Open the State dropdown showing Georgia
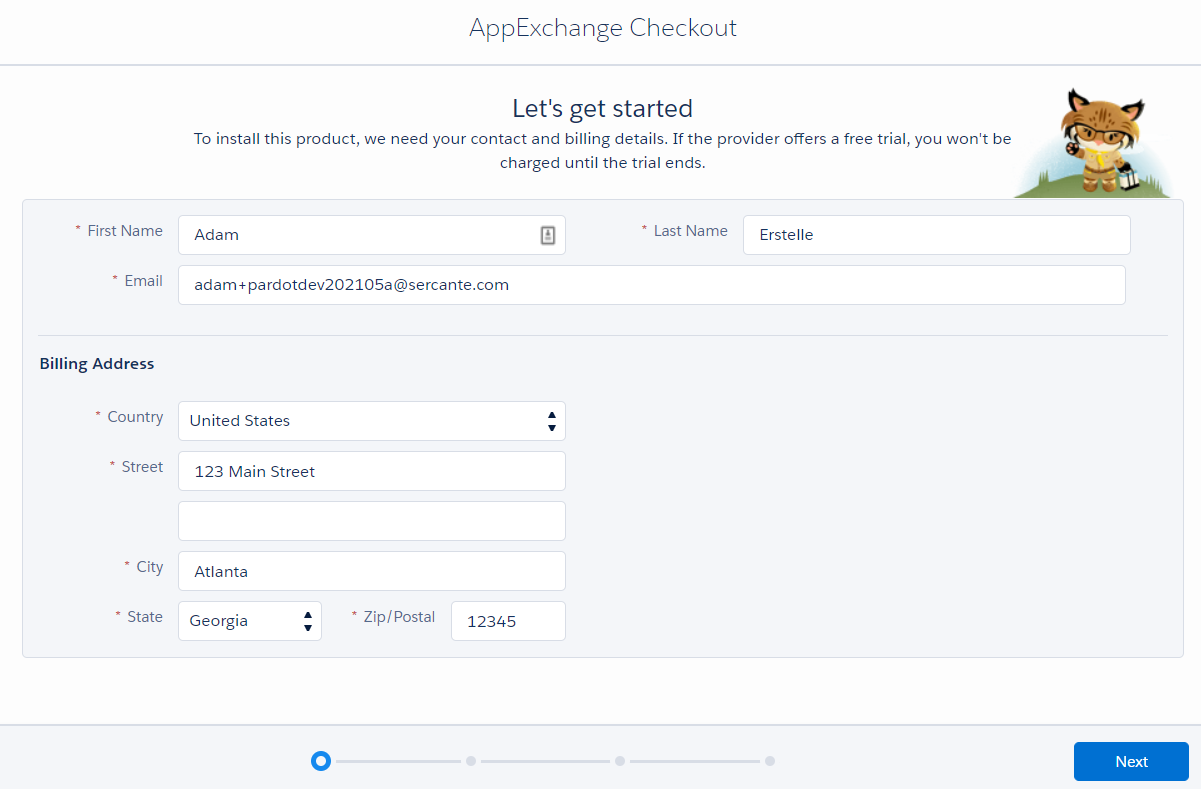 pos(250,621)
